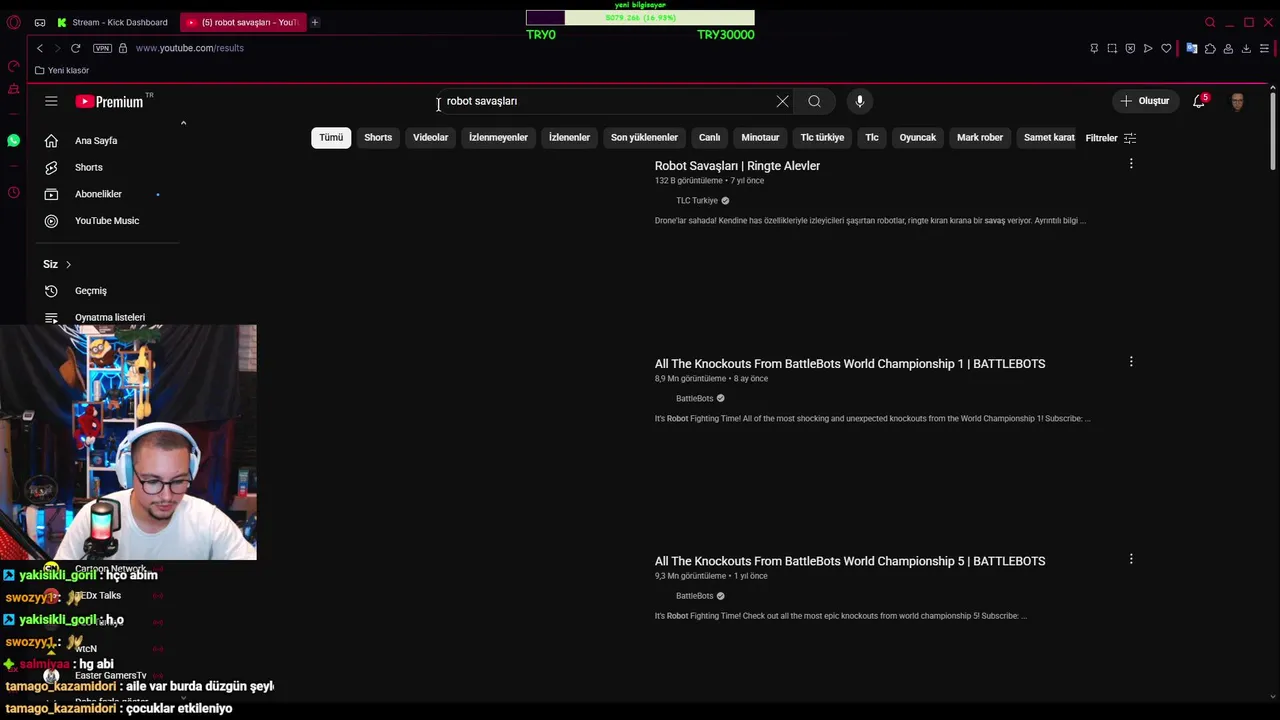
Task: Open more options for Championship 5 video
Action: [x=1131, y=559]
